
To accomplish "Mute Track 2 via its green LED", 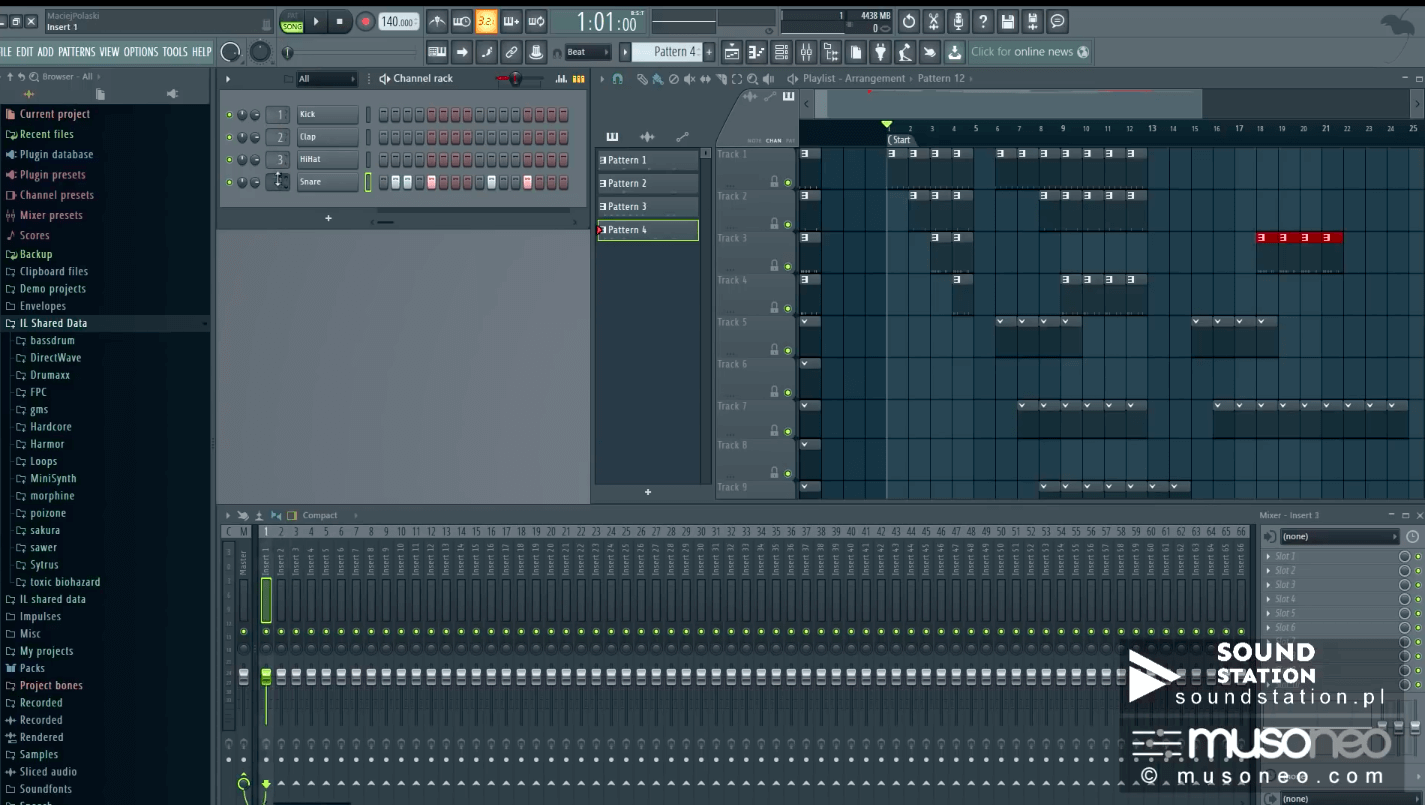I will point(788,224).
